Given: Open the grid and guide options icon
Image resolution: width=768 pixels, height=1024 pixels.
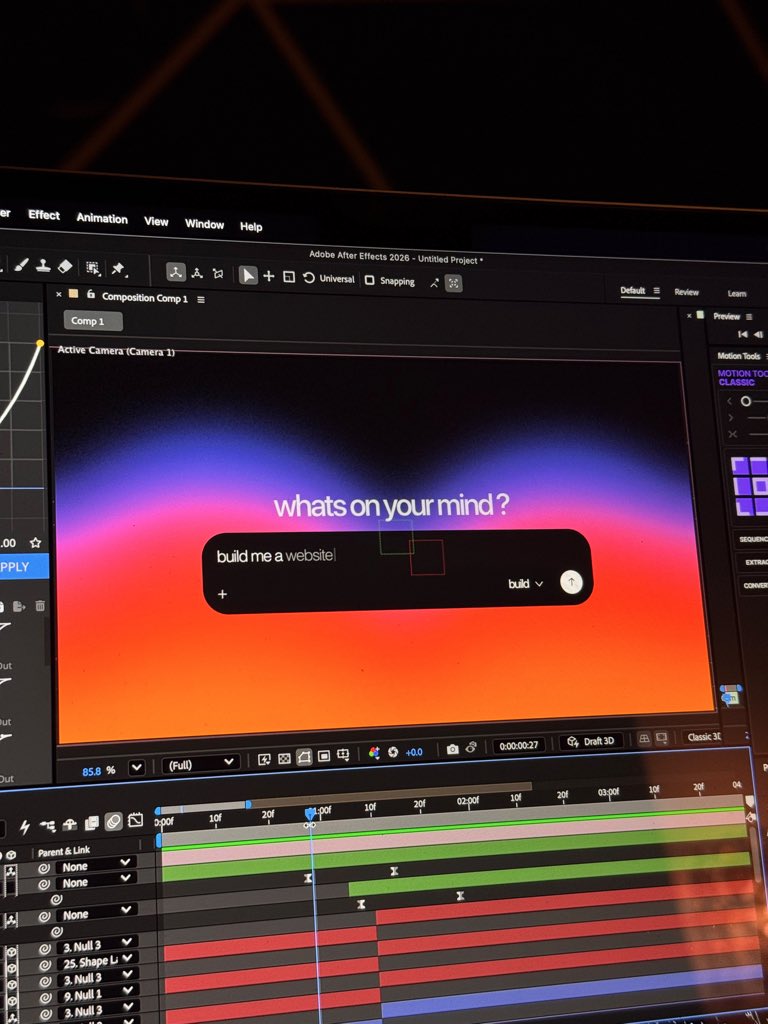Looking at the screenshot, I should click(343, 755).
